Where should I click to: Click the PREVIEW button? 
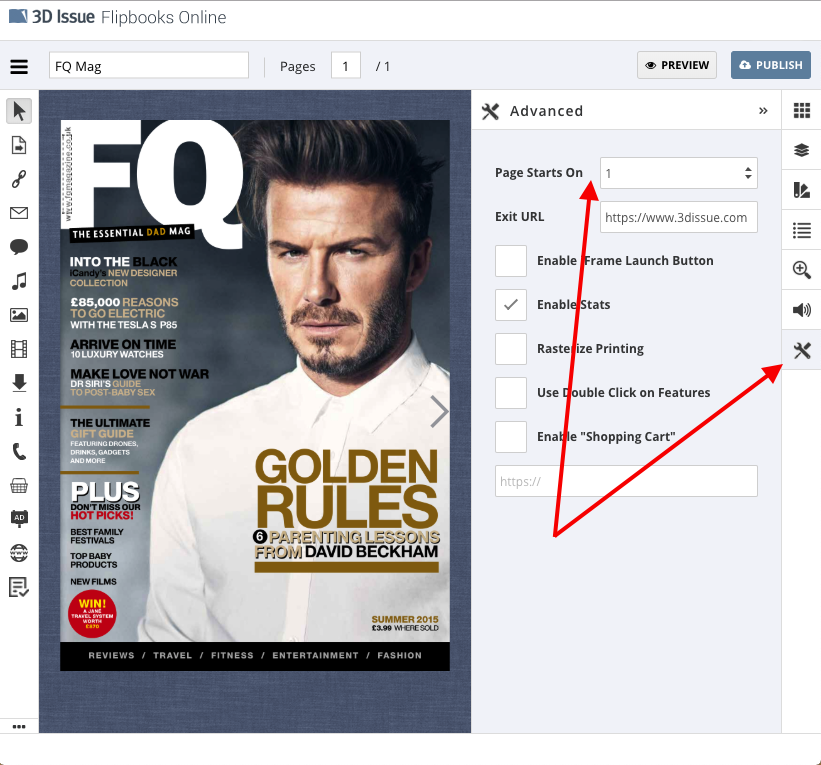click(677, 65)
